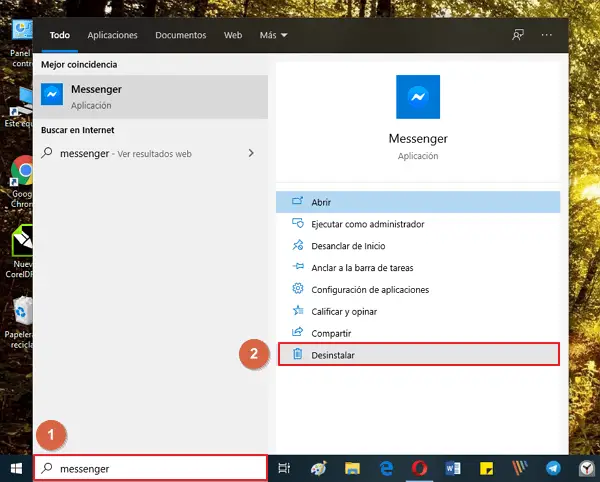The height and width of the screenshot is (482, 600).
Task: Click magnifier icon in taskbar search box
Action: pyautogui.click(x=47, y=468)
